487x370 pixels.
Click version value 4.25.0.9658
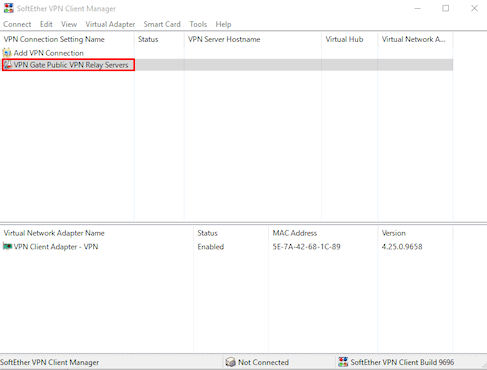(x=402, y=247)
